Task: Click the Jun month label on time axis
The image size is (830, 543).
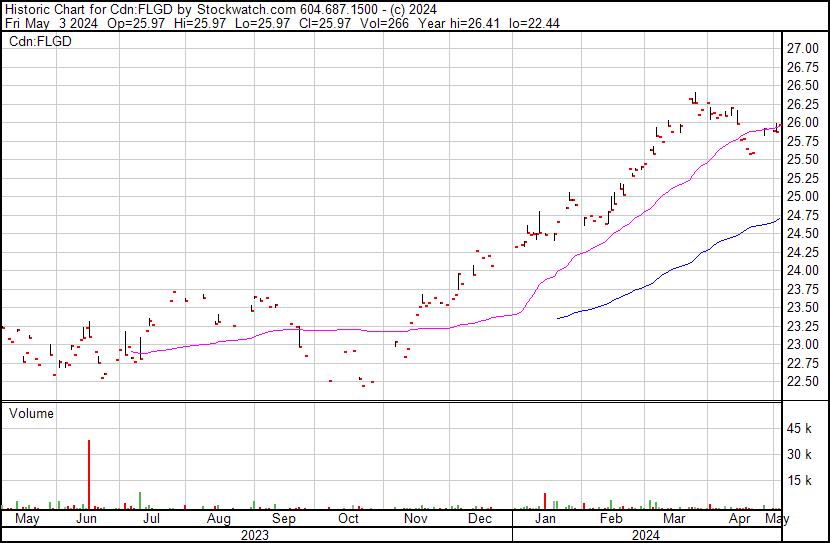Action: coord(87,520)
